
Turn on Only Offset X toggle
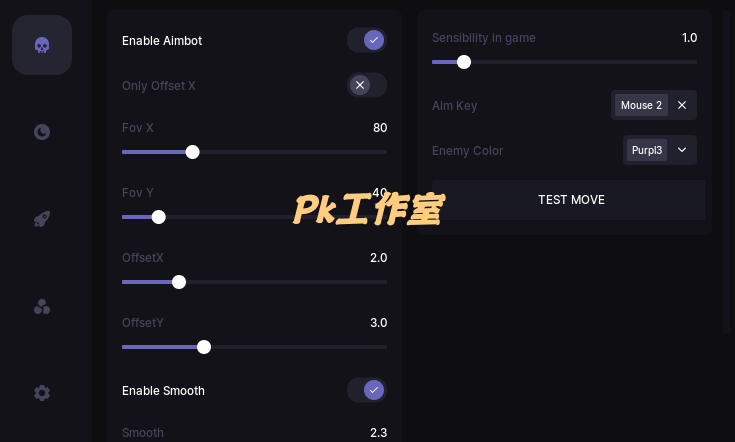click(367, 85)
